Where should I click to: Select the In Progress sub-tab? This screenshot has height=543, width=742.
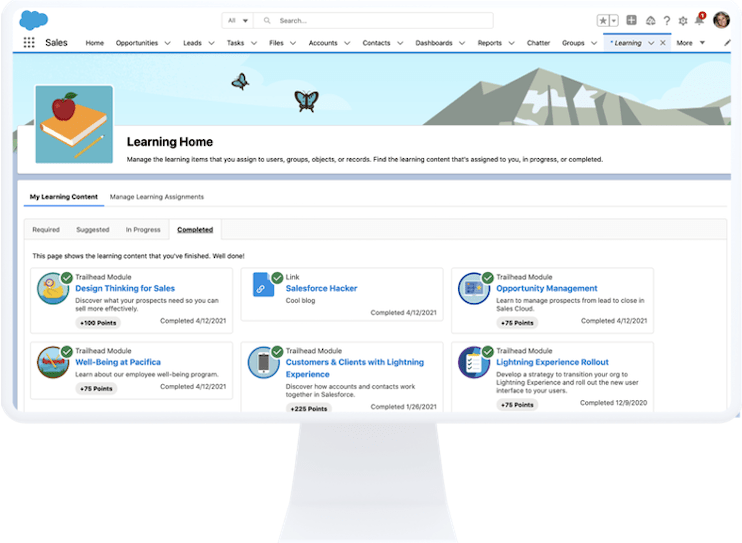coord(143,230)
